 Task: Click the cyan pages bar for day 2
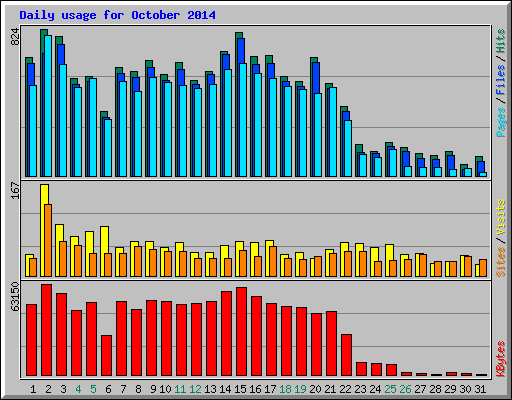coord(48,106)
